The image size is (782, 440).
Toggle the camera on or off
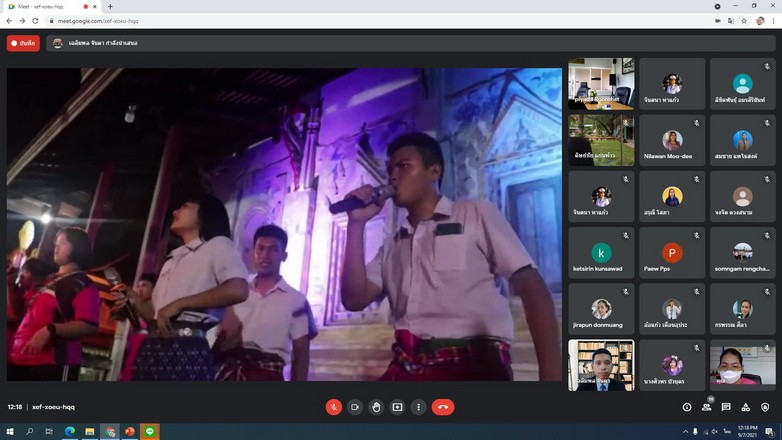[355, 407]
